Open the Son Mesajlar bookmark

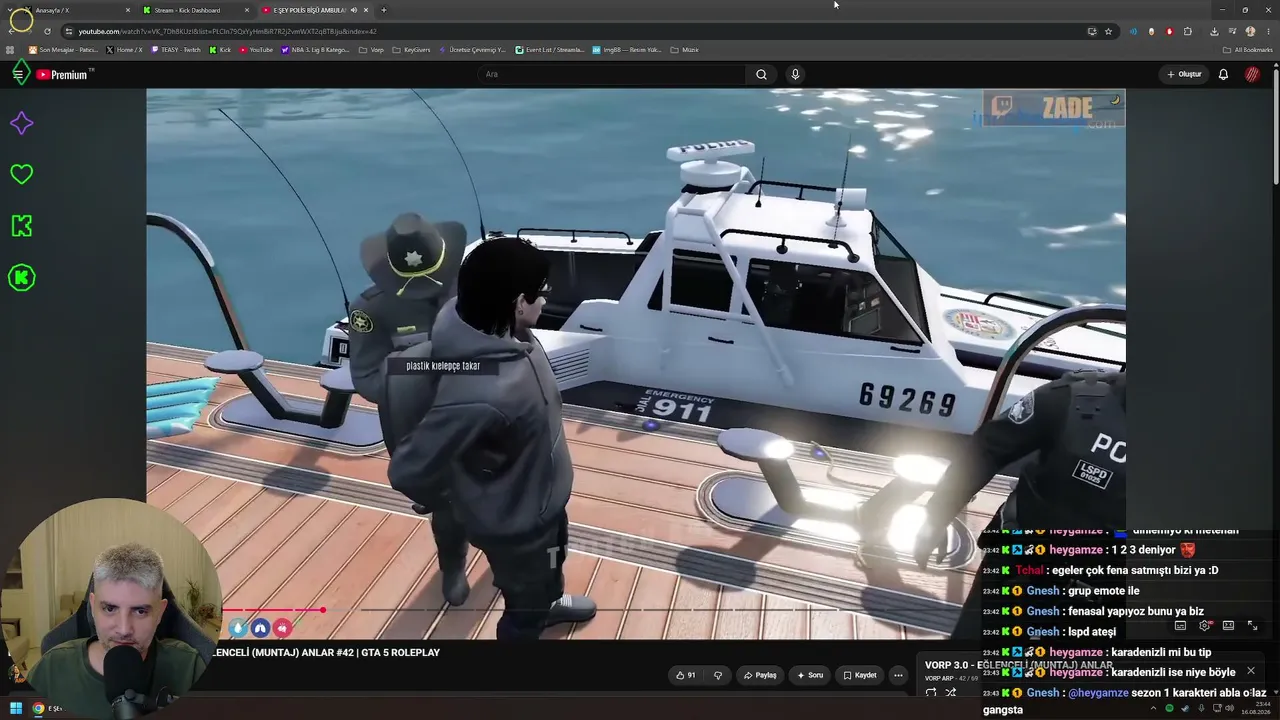coord(63,50)
